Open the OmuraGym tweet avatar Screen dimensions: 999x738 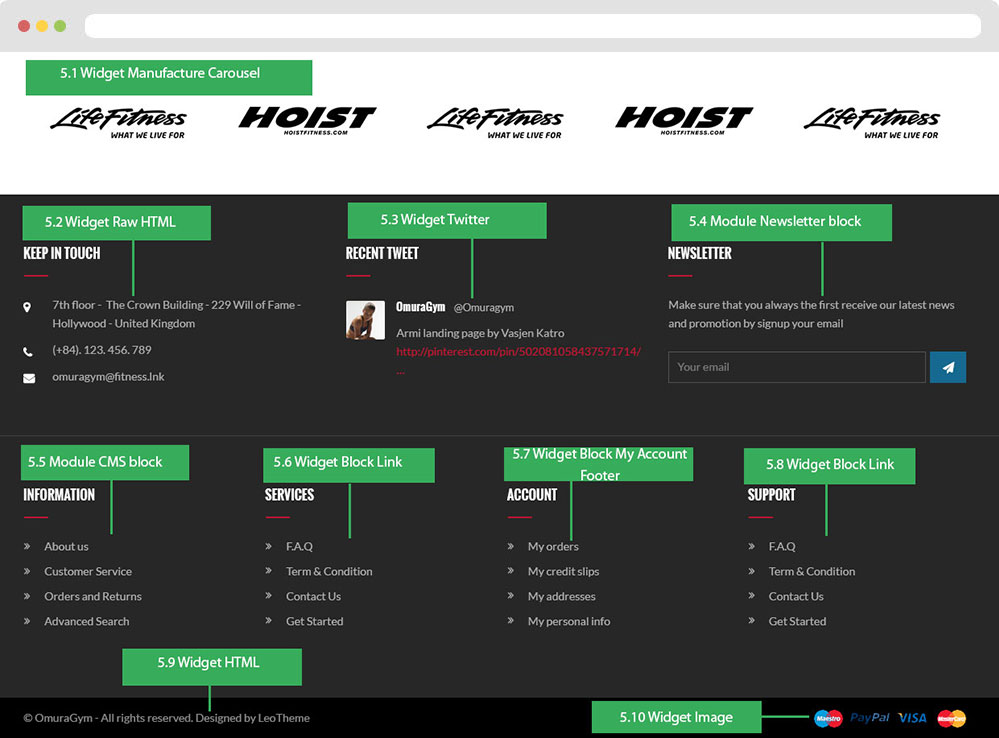point(365,320)
